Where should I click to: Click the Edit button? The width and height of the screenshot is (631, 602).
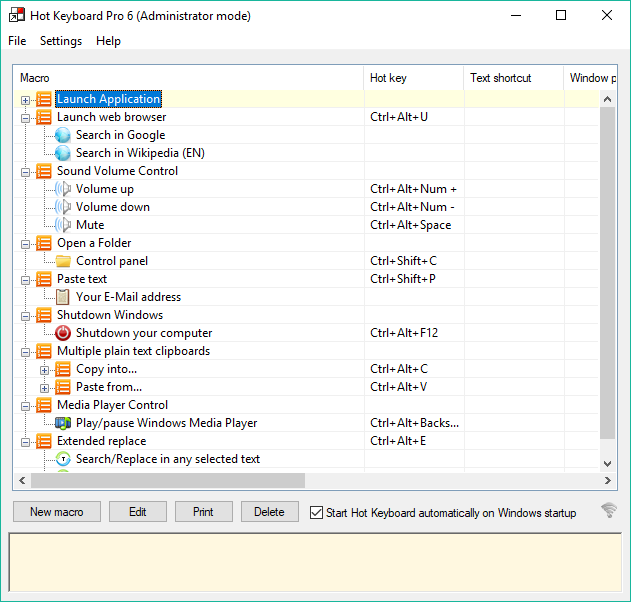[x=138, y=512]
